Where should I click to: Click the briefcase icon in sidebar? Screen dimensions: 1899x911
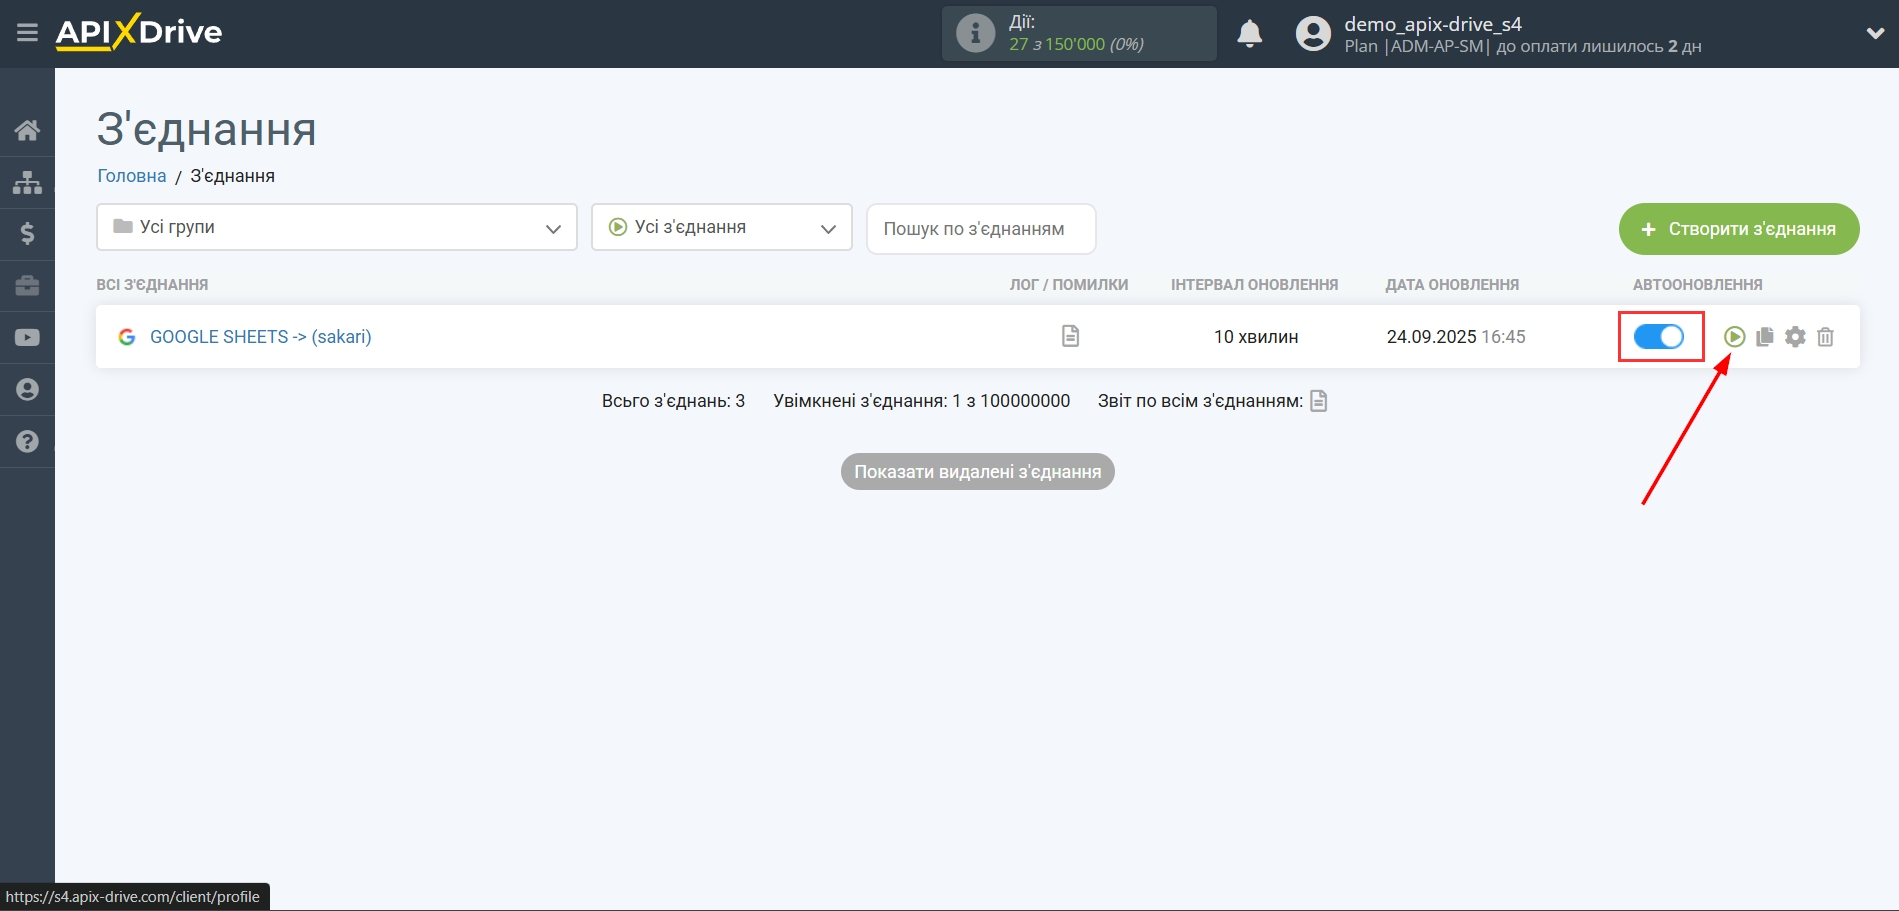[27, 286]
